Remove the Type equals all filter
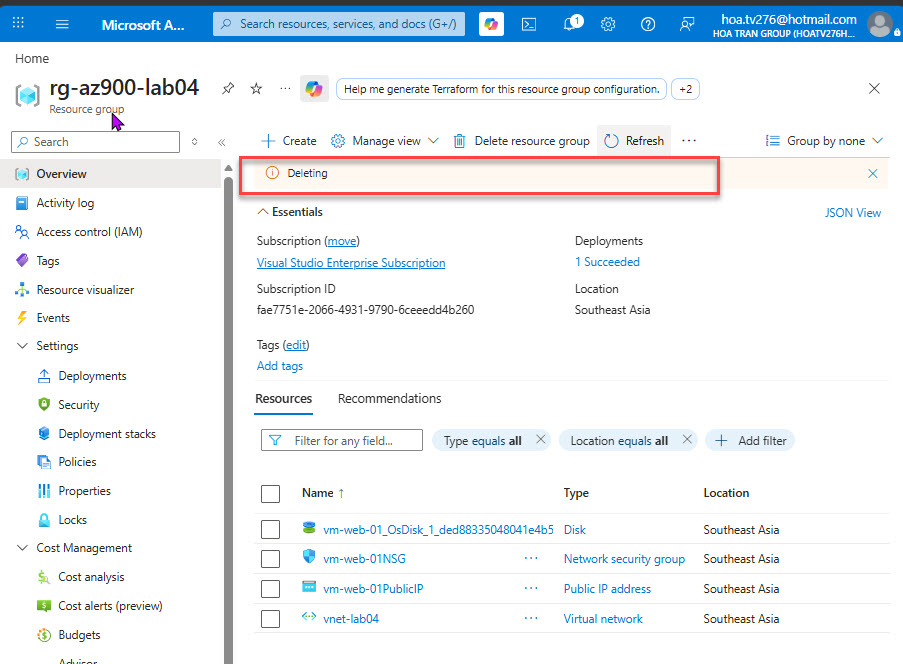Image resolution: width=903 pixels, height=664 pixels. click(540, 439)
